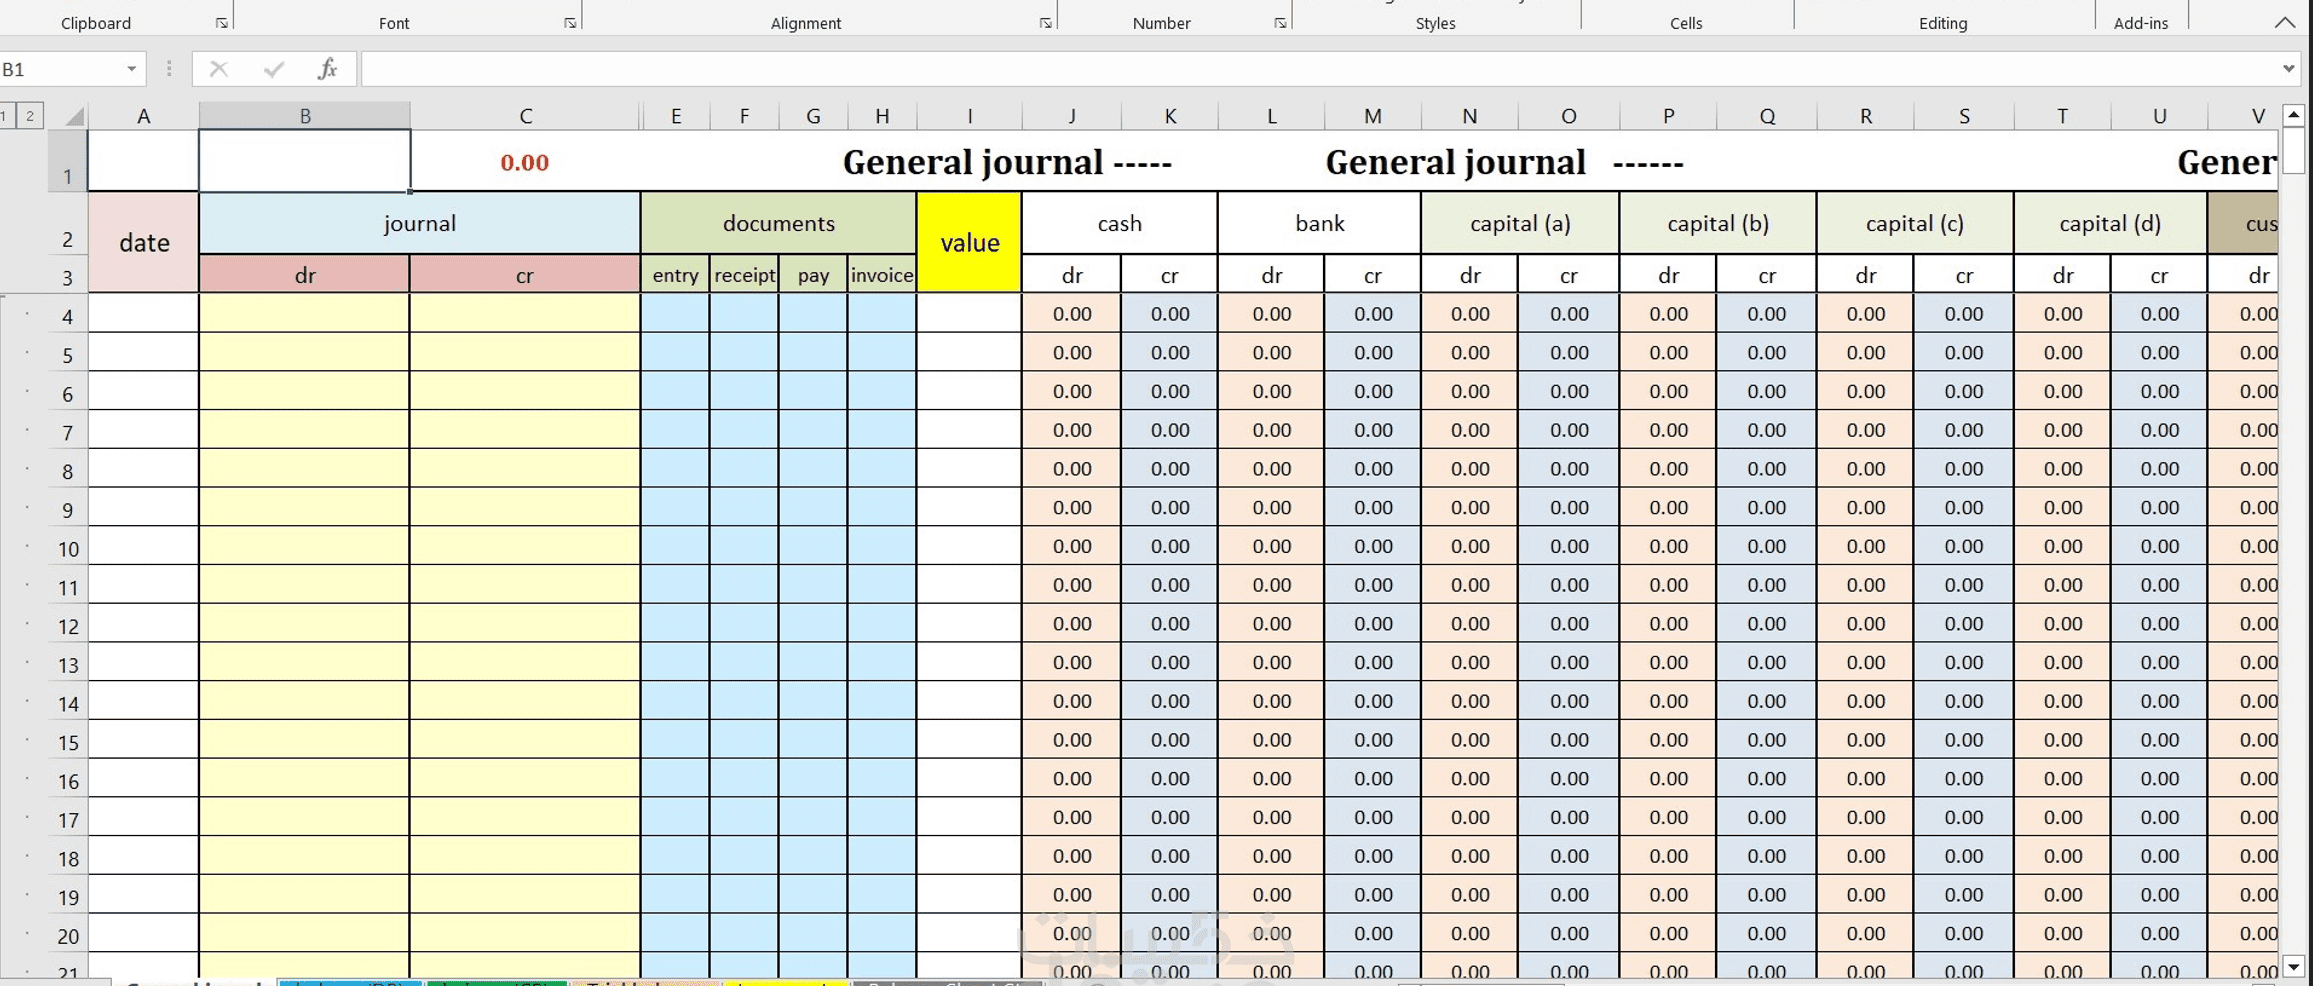Select row 1 header
This screenshot has width=2313, height=986.
click(x=67, y=161)
